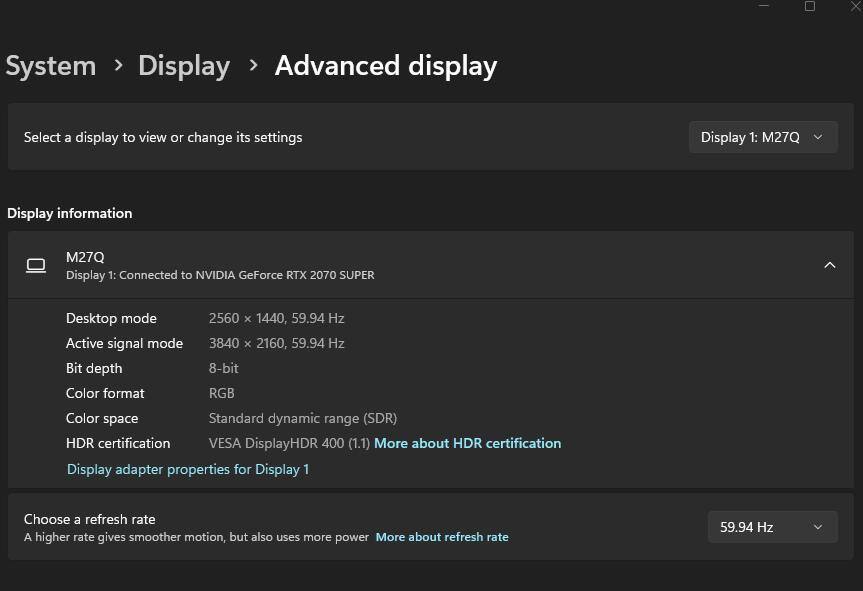Click the Desktop mode resolution value
863x591 pixels.
(x=276, y=318)
